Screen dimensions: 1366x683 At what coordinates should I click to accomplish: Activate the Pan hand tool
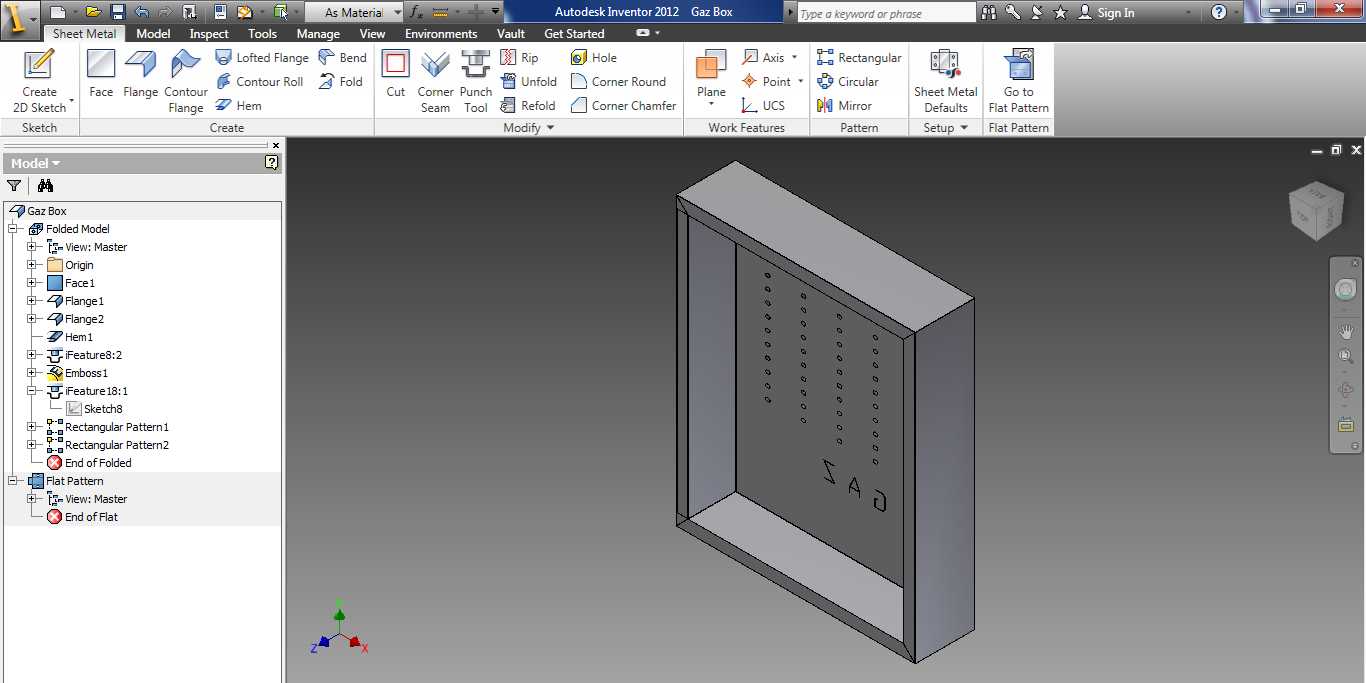tap(1346, 331)
